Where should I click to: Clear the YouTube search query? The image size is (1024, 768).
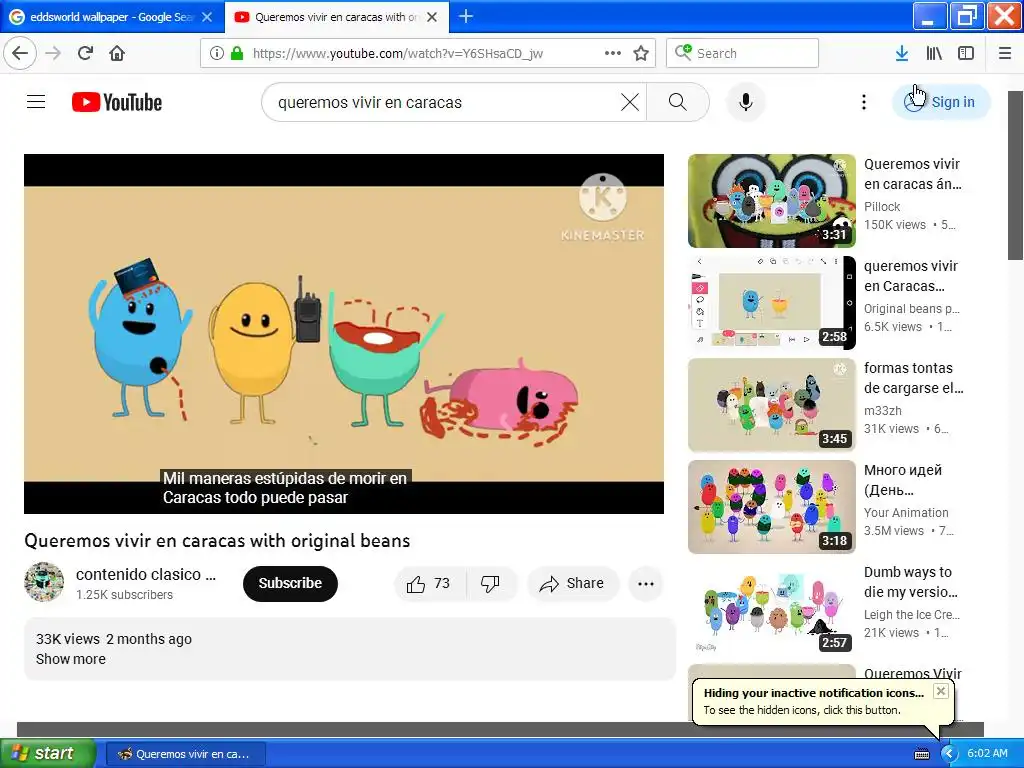[630, 102]
